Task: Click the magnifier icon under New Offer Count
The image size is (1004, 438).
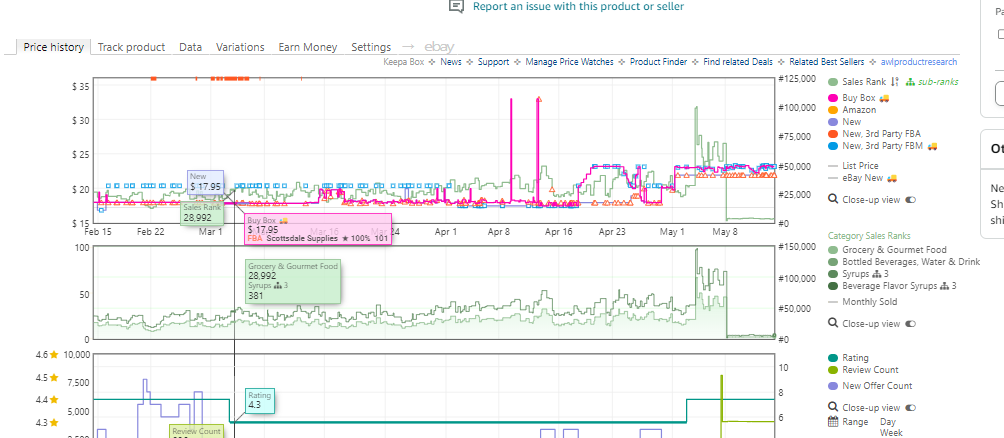Action: pyautogui.click(x=833, y=407)
